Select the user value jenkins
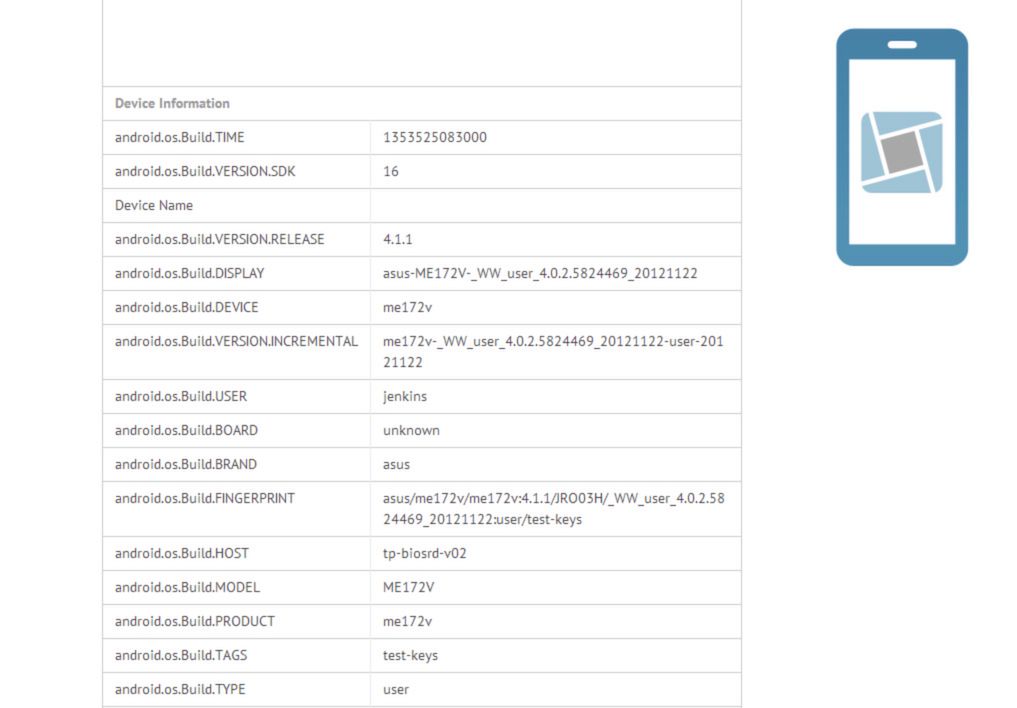The image size is (1017, 708). [x=405, y=397]
